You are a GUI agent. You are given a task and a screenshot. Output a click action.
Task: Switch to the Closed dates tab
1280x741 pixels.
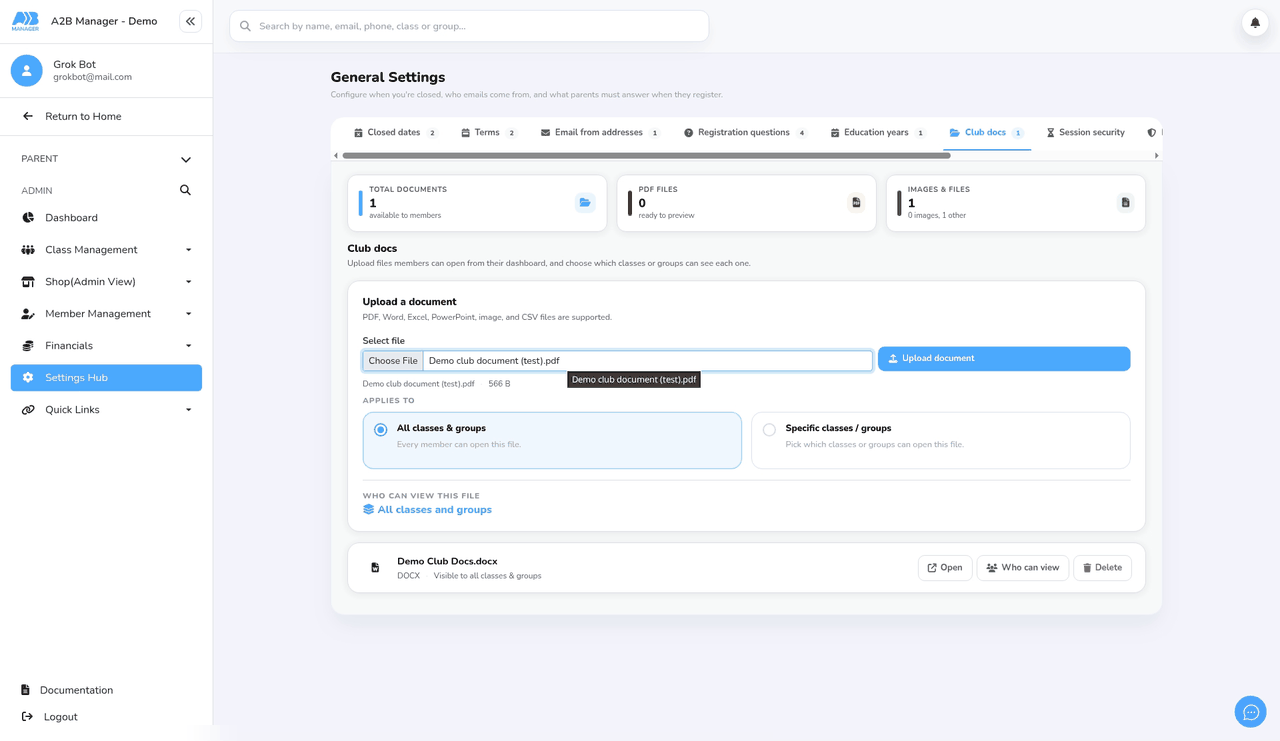tap(396, 133)
